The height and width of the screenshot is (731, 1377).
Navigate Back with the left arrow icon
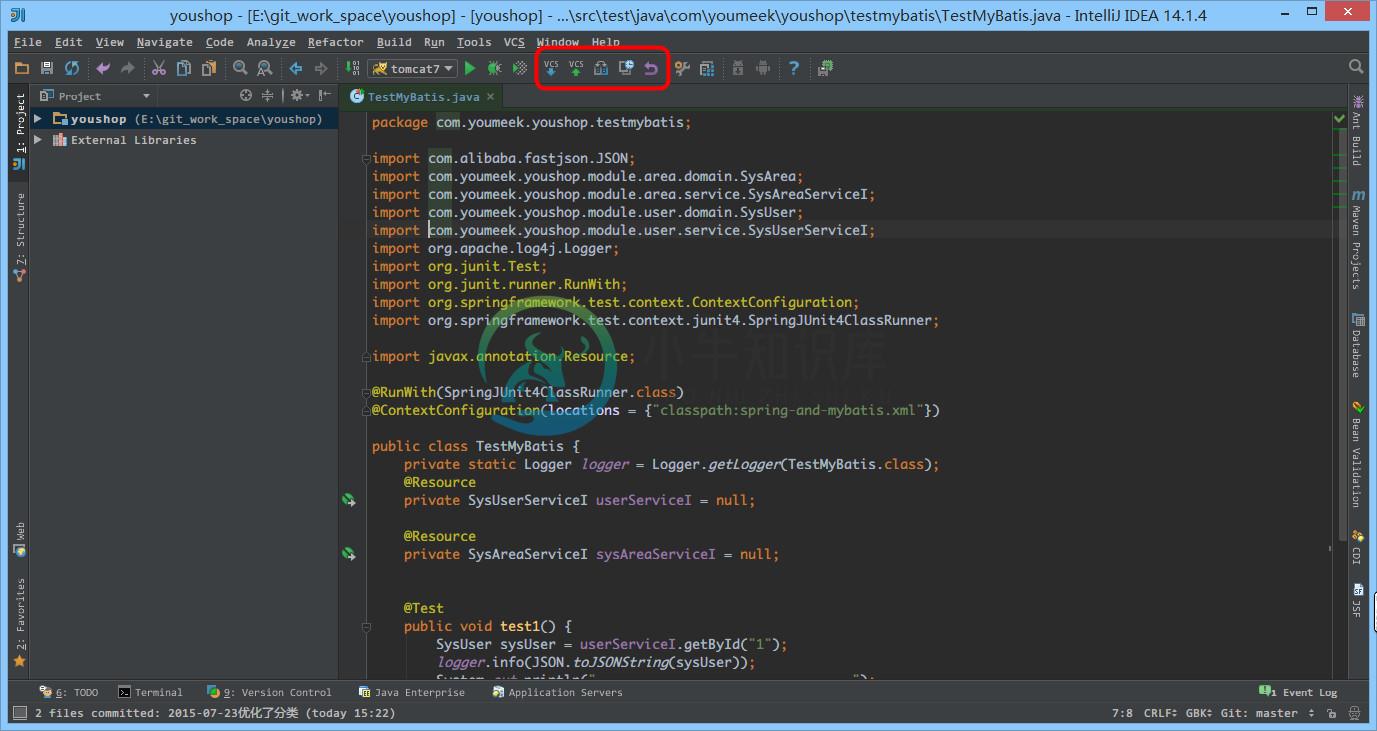(x=296, y=68)
